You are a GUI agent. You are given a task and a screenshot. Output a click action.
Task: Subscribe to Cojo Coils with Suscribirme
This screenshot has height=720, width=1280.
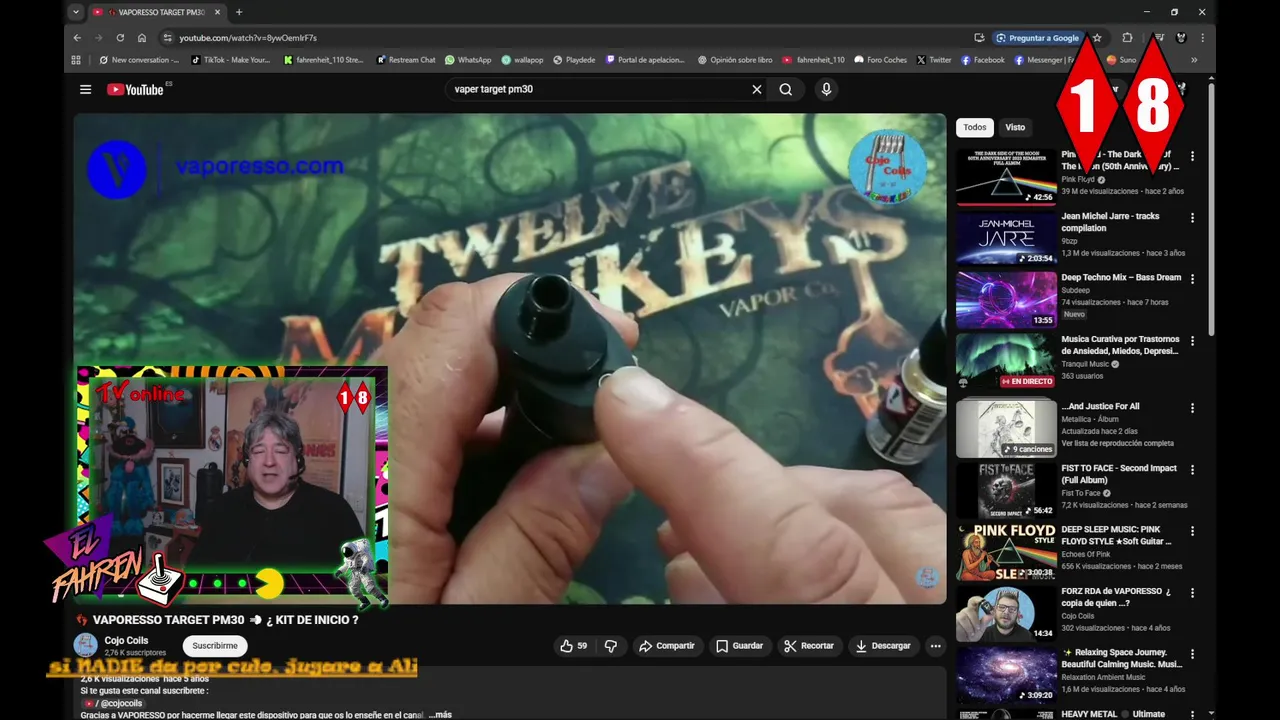pos(215,646)
